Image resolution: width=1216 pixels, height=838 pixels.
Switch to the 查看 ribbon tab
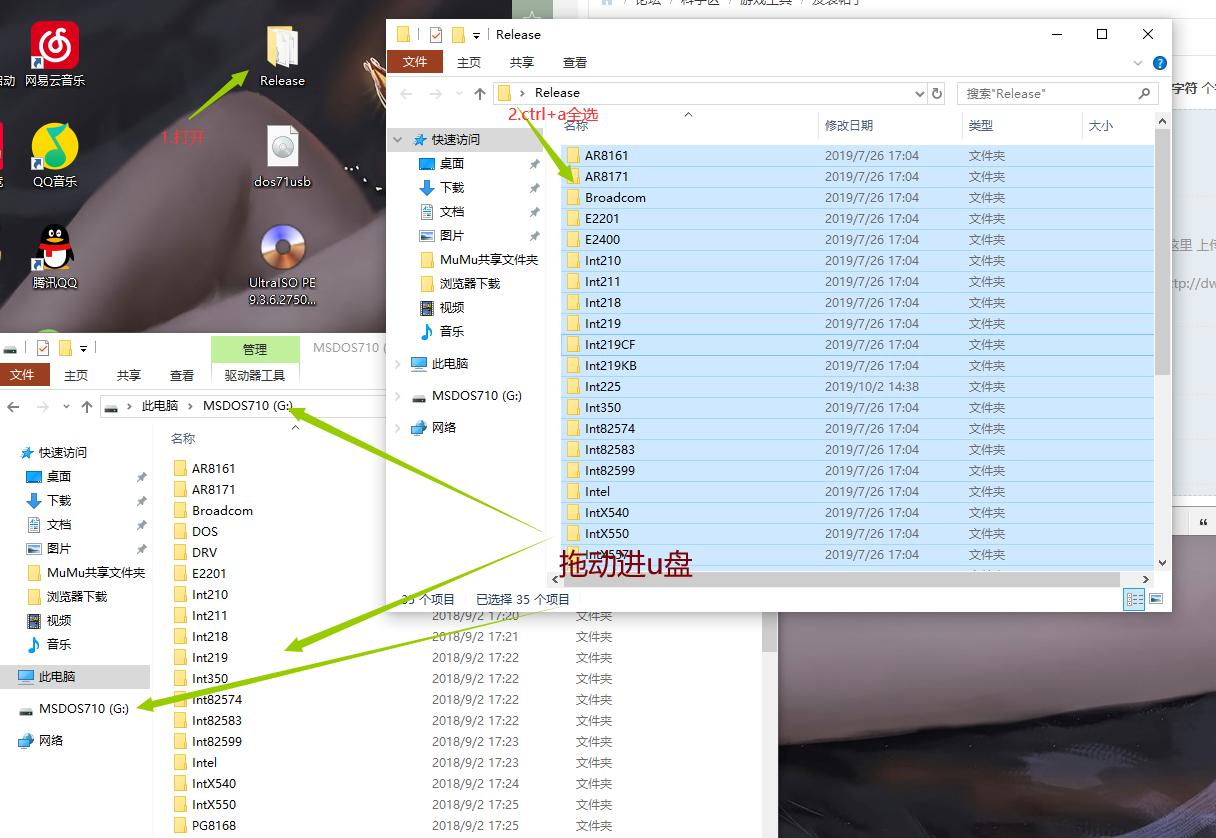click(x=574, y=61)
